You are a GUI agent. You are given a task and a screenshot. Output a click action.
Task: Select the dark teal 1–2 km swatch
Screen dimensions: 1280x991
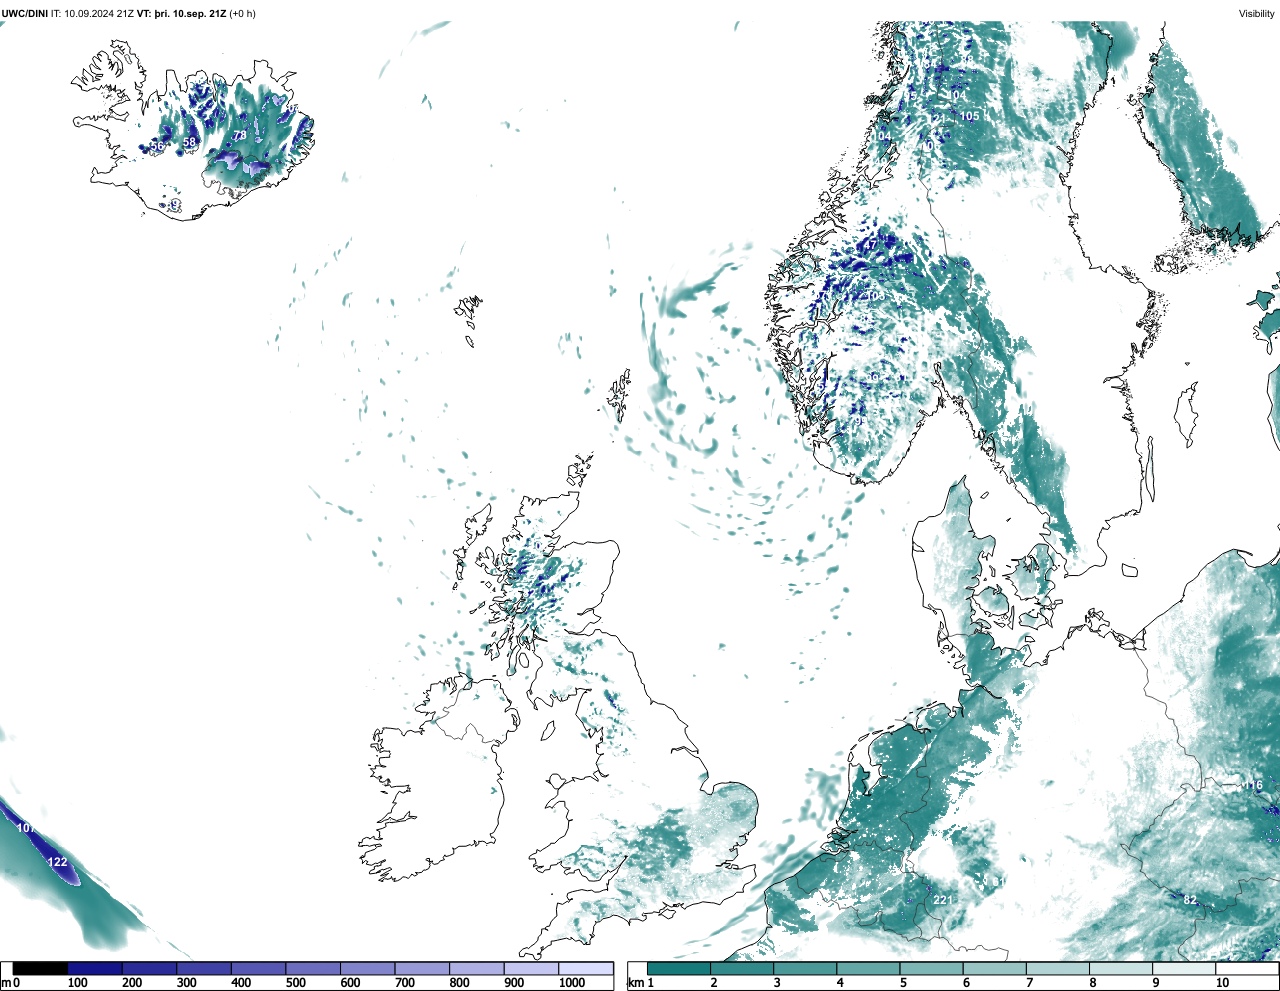(x=679, y=969)
